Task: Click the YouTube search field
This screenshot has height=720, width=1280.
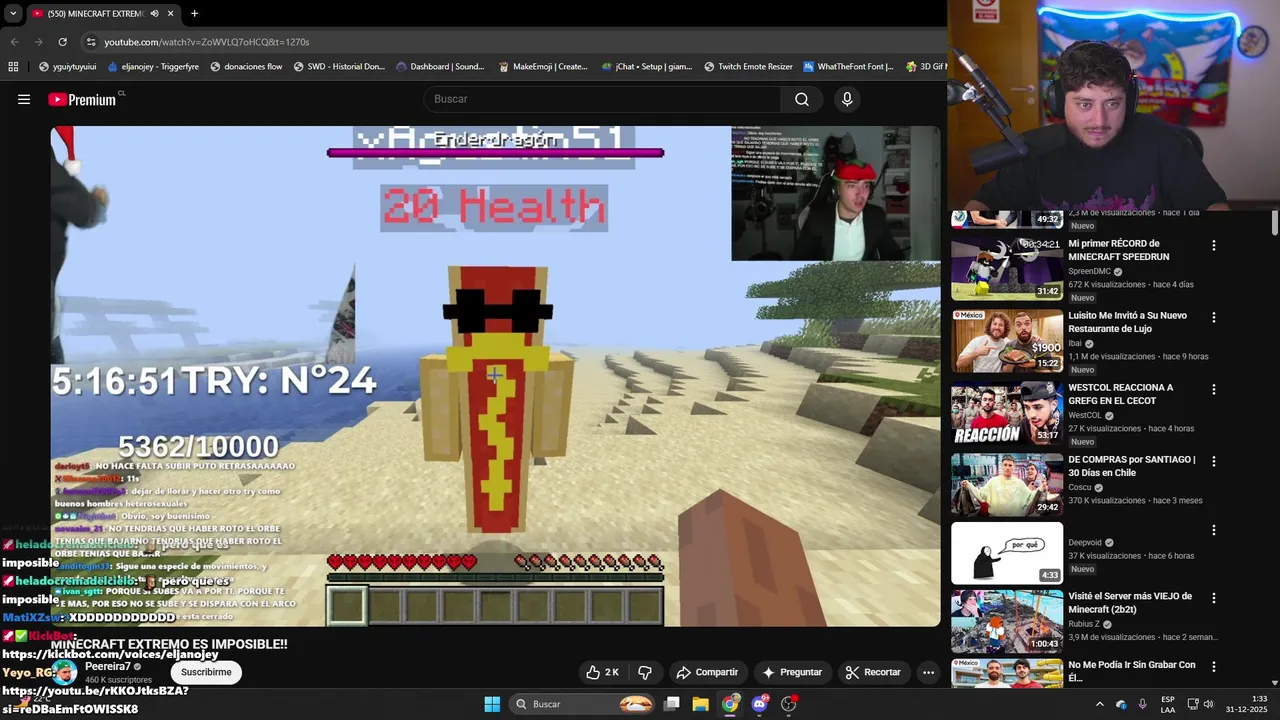Action: [603, 99]
